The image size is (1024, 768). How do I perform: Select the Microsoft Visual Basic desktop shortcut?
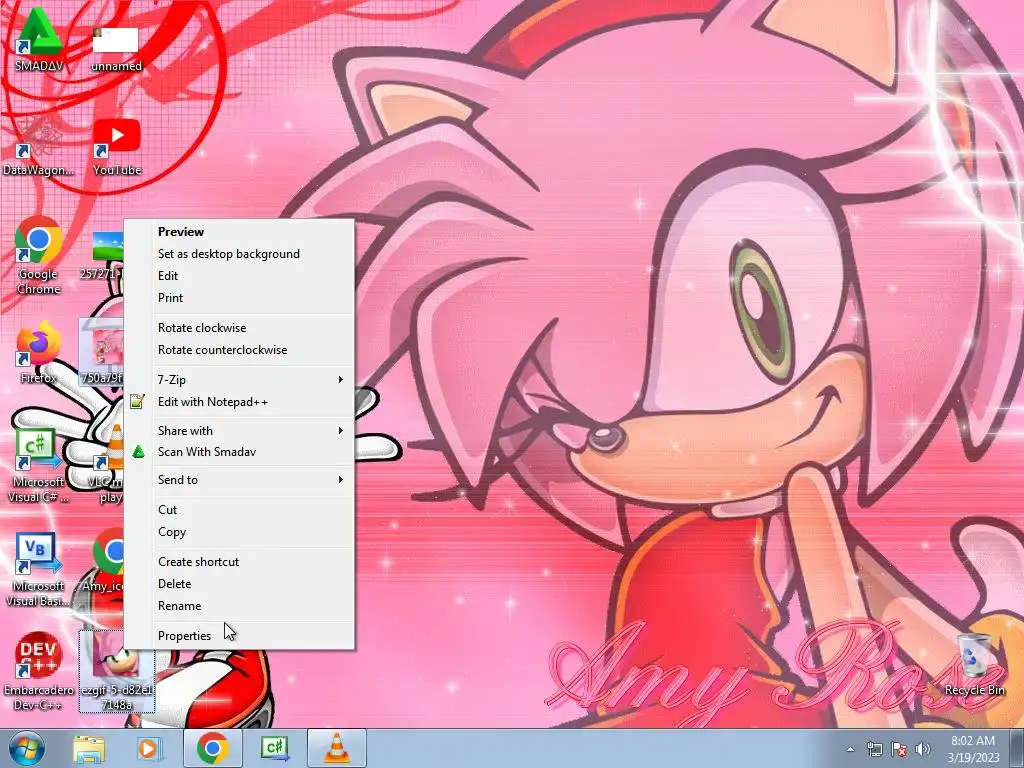pos(39,568)
